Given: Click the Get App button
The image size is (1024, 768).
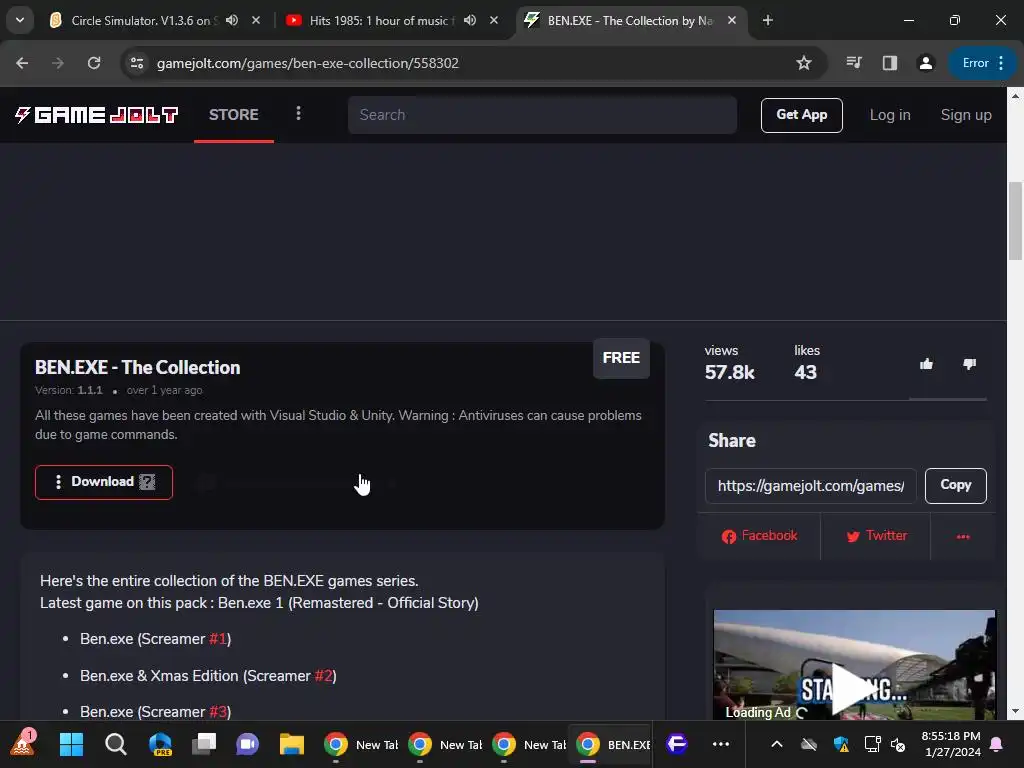Looking at the screenshot, I should [801, 115].
